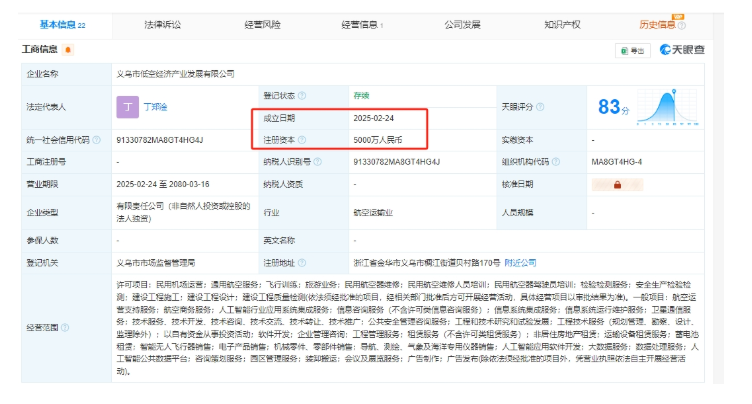The height and width of the screenshot is (404, 752).
Task: Open the 历史信息 VIP tab
Action: tap(659, 23)
